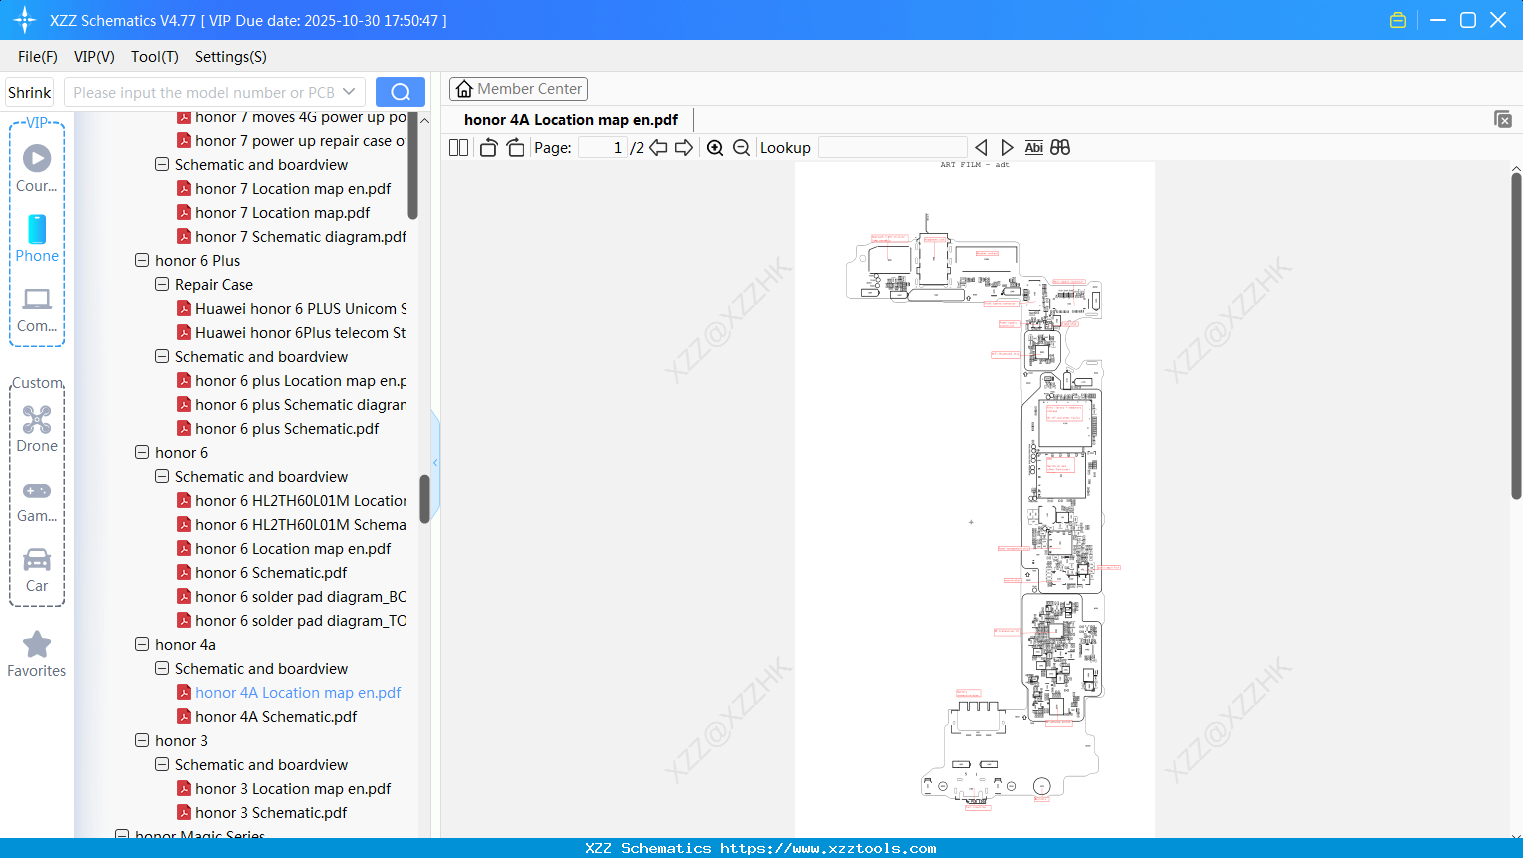Viewport: 1523px width, 858px height.
Task: Select the honor 4A Location map en.pdf tab
Action: [571, 120]
